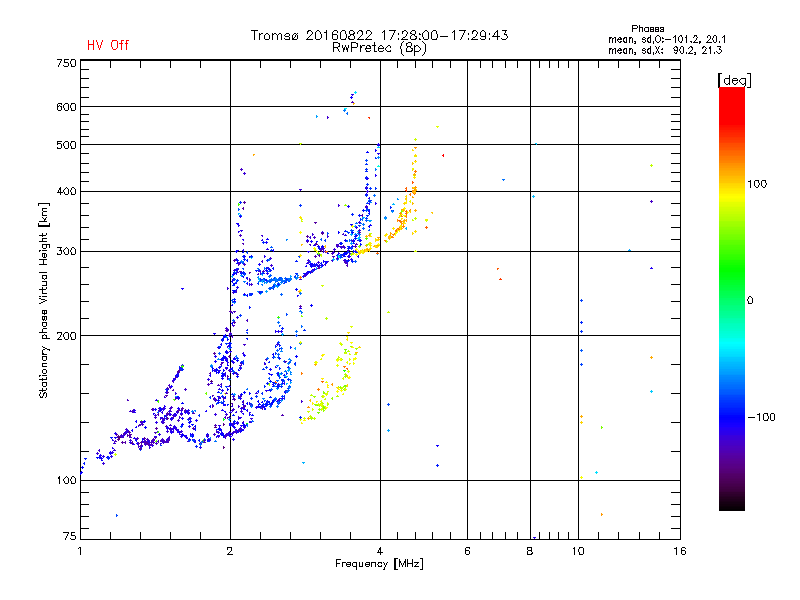The width and height of the screenshot is (800, 600).
Task: Click the Phases mean sd statistics text
Action: pos(666,40)
